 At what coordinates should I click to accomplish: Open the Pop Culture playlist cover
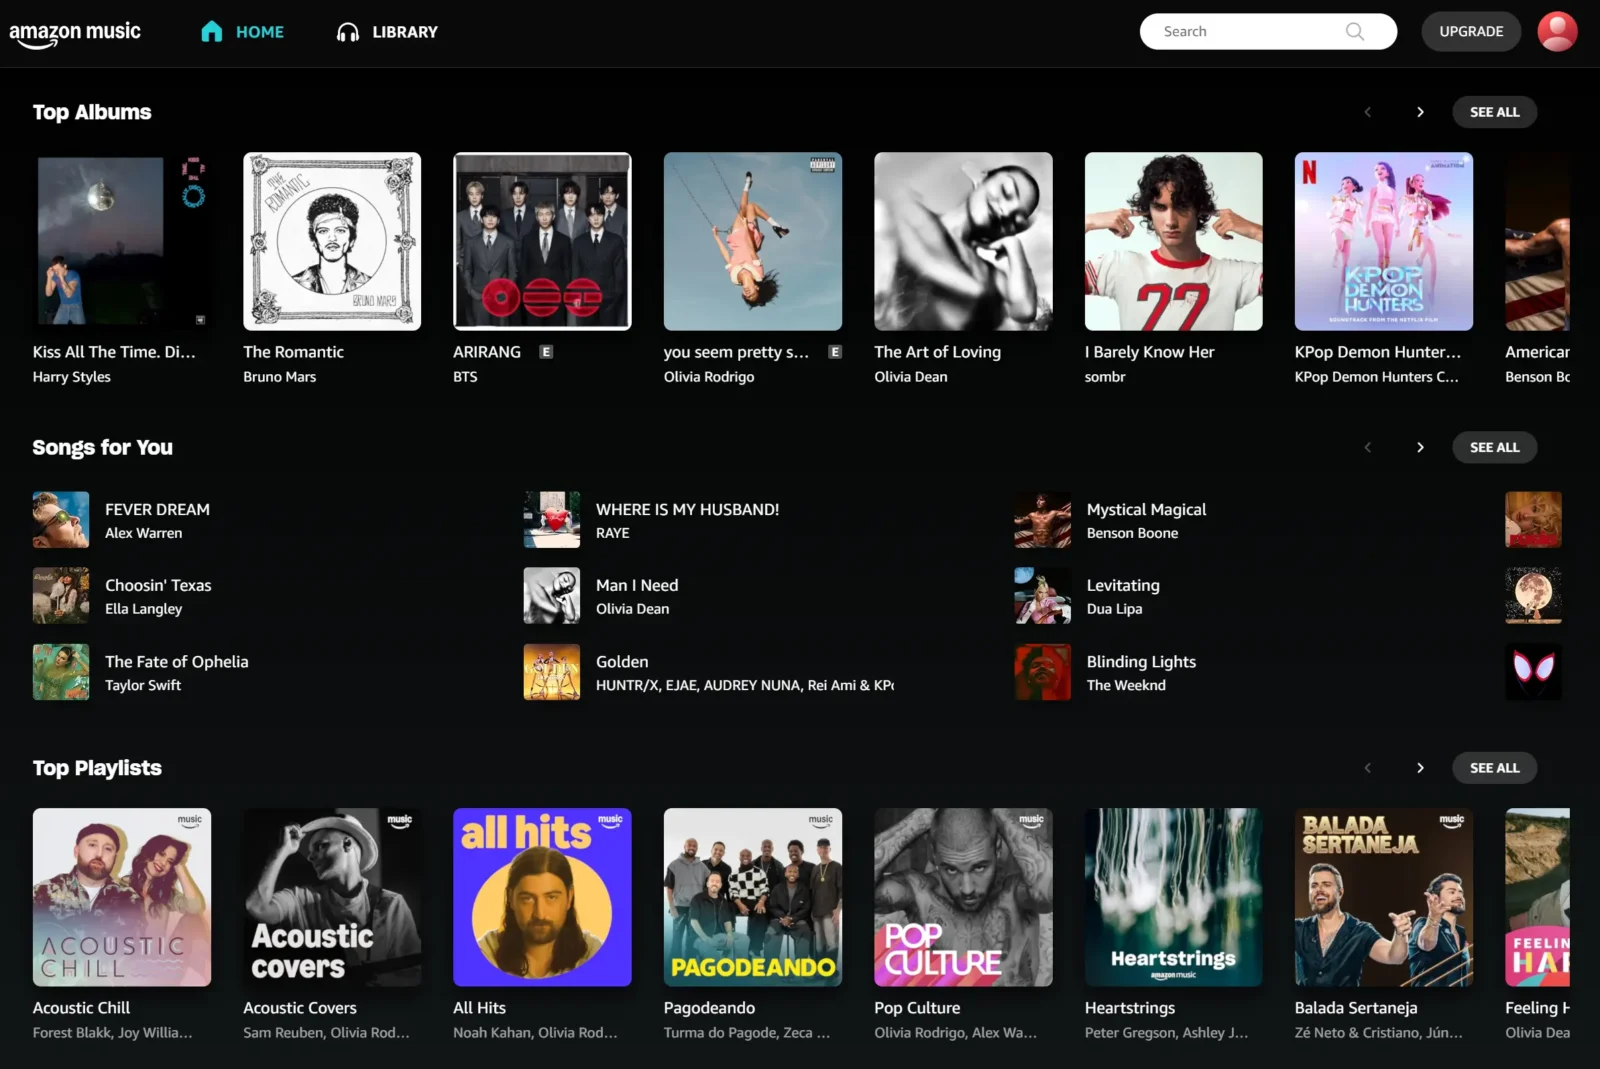963,897
